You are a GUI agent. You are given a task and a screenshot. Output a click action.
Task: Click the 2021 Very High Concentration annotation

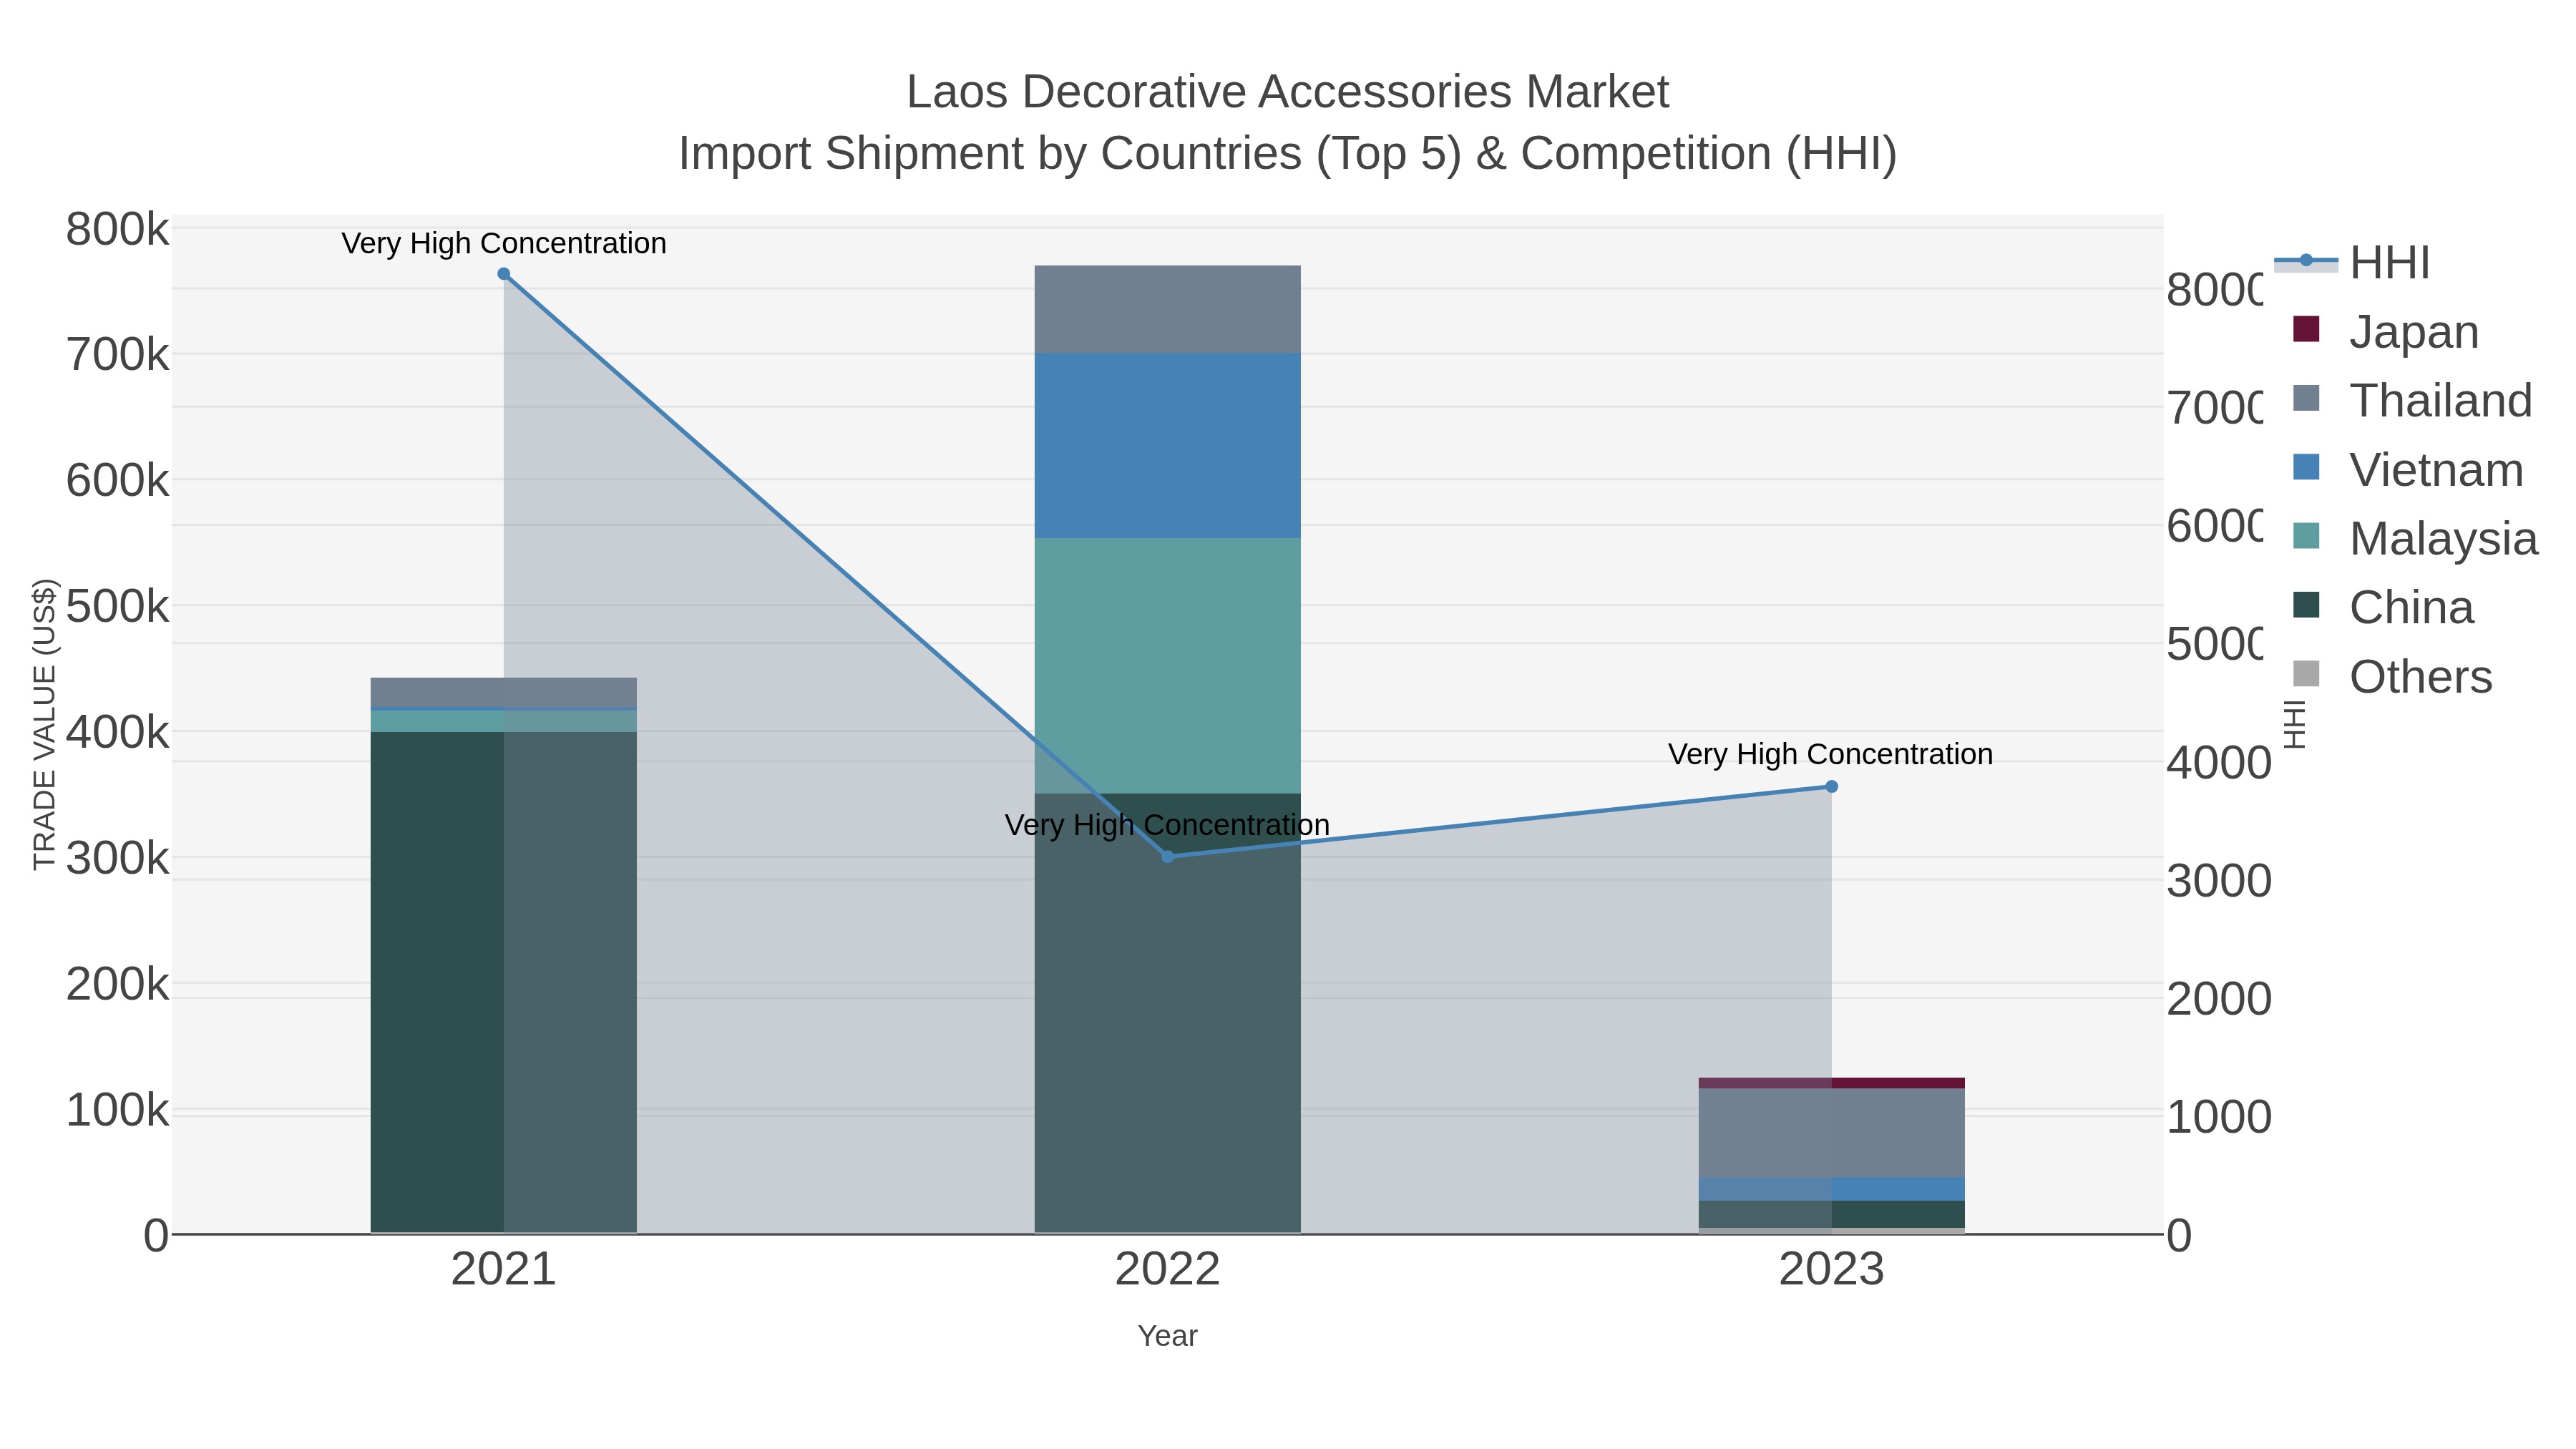(504, 243)
